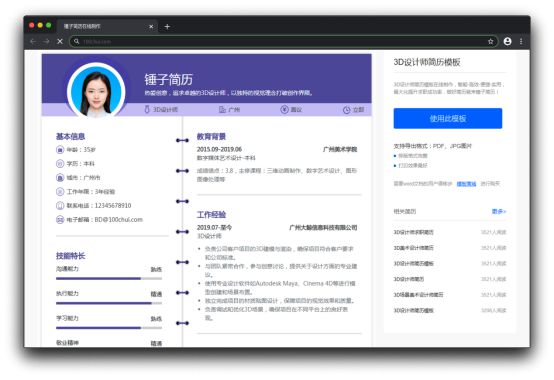Focus the browser address bar
The height and width of the screenshot is (380, 554).
283,41
